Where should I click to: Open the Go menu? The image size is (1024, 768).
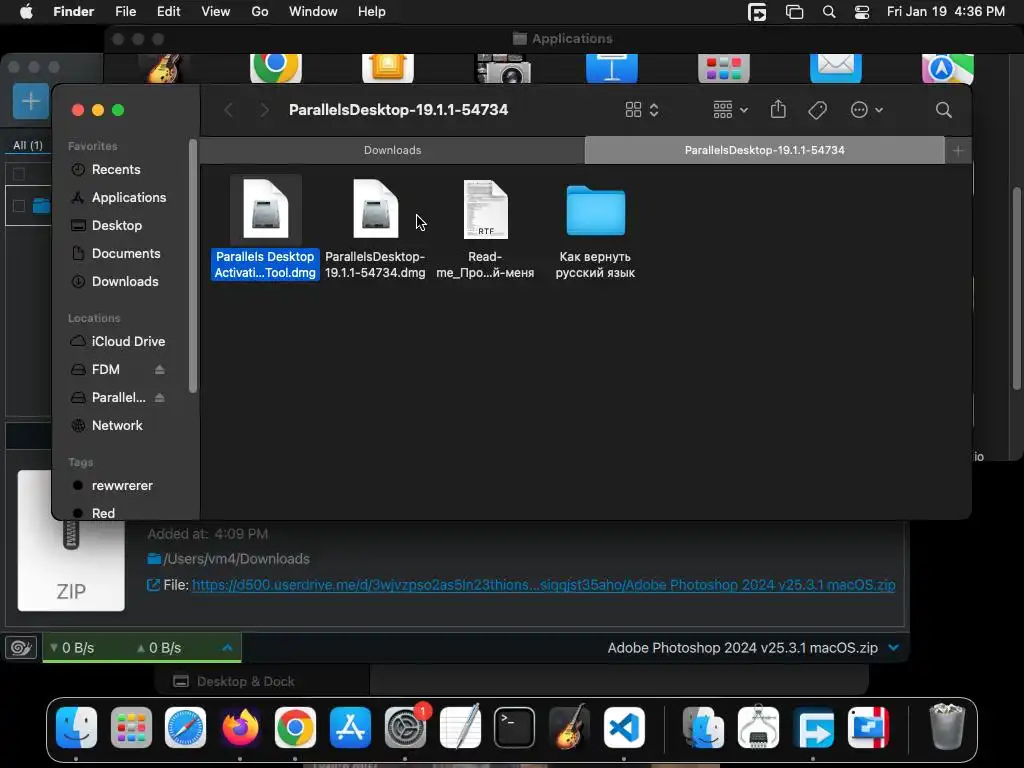click(260, 12)
